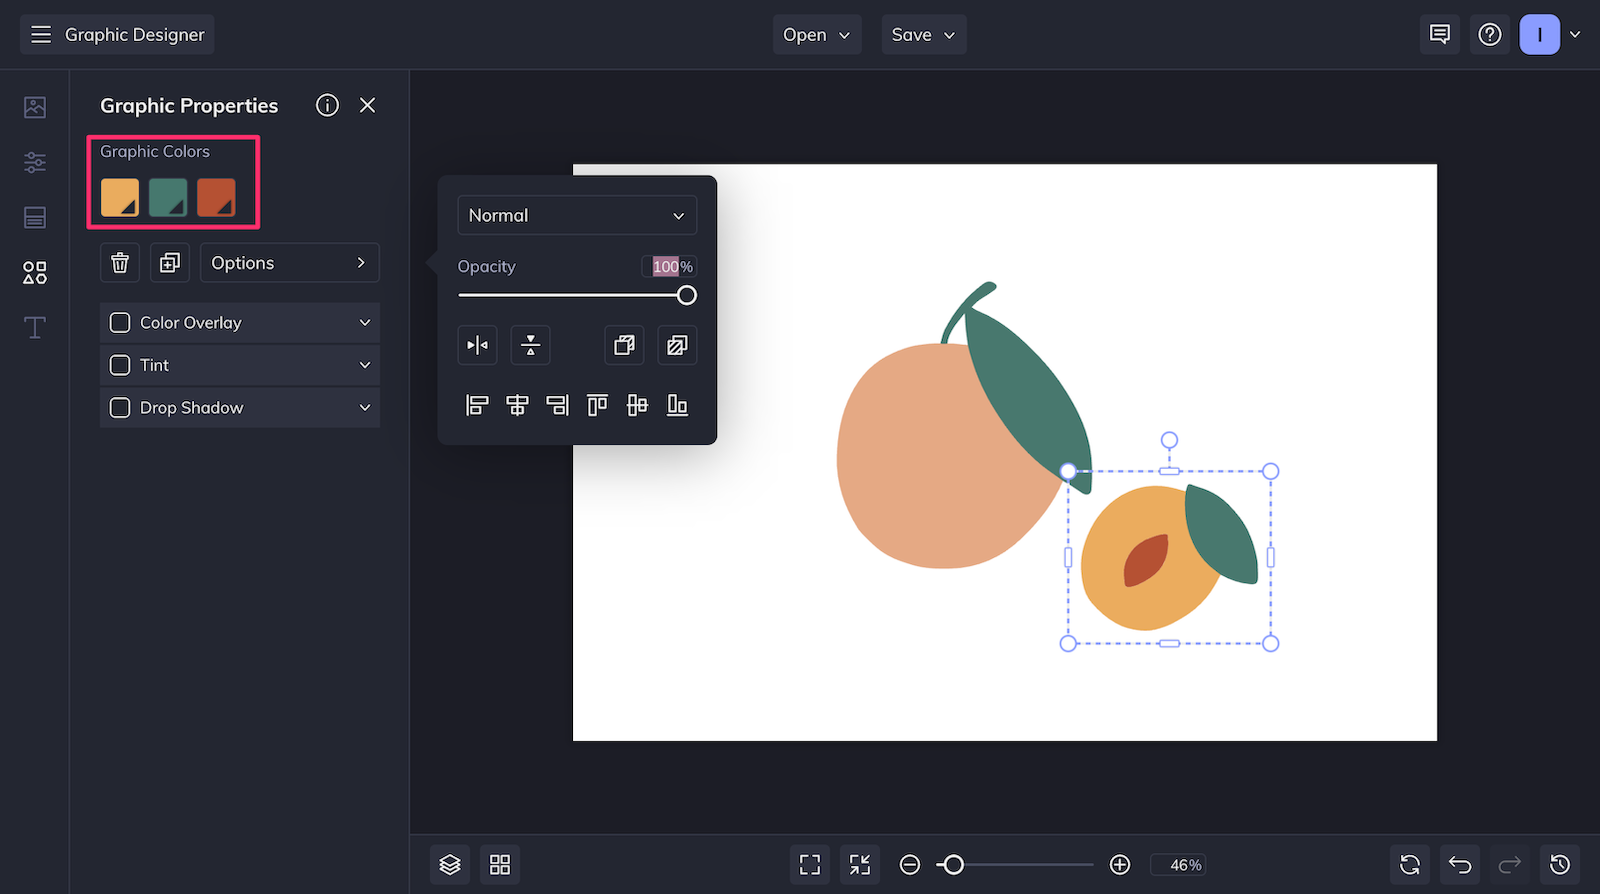
Task: Flip the graphic vertically
Action: pos(530,345)
